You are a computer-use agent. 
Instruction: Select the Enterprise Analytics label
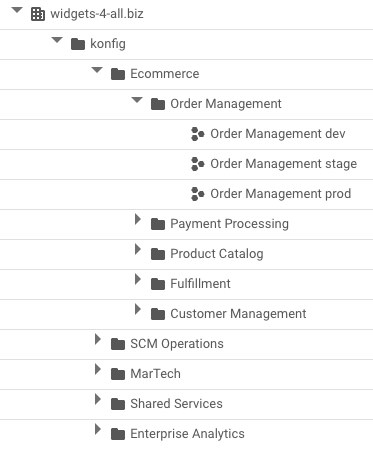click(x=187, y=434)
